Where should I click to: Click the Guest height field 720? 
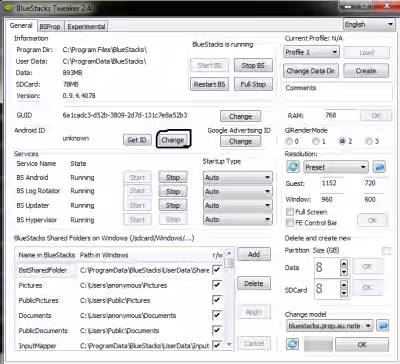(x=375, y=183)
